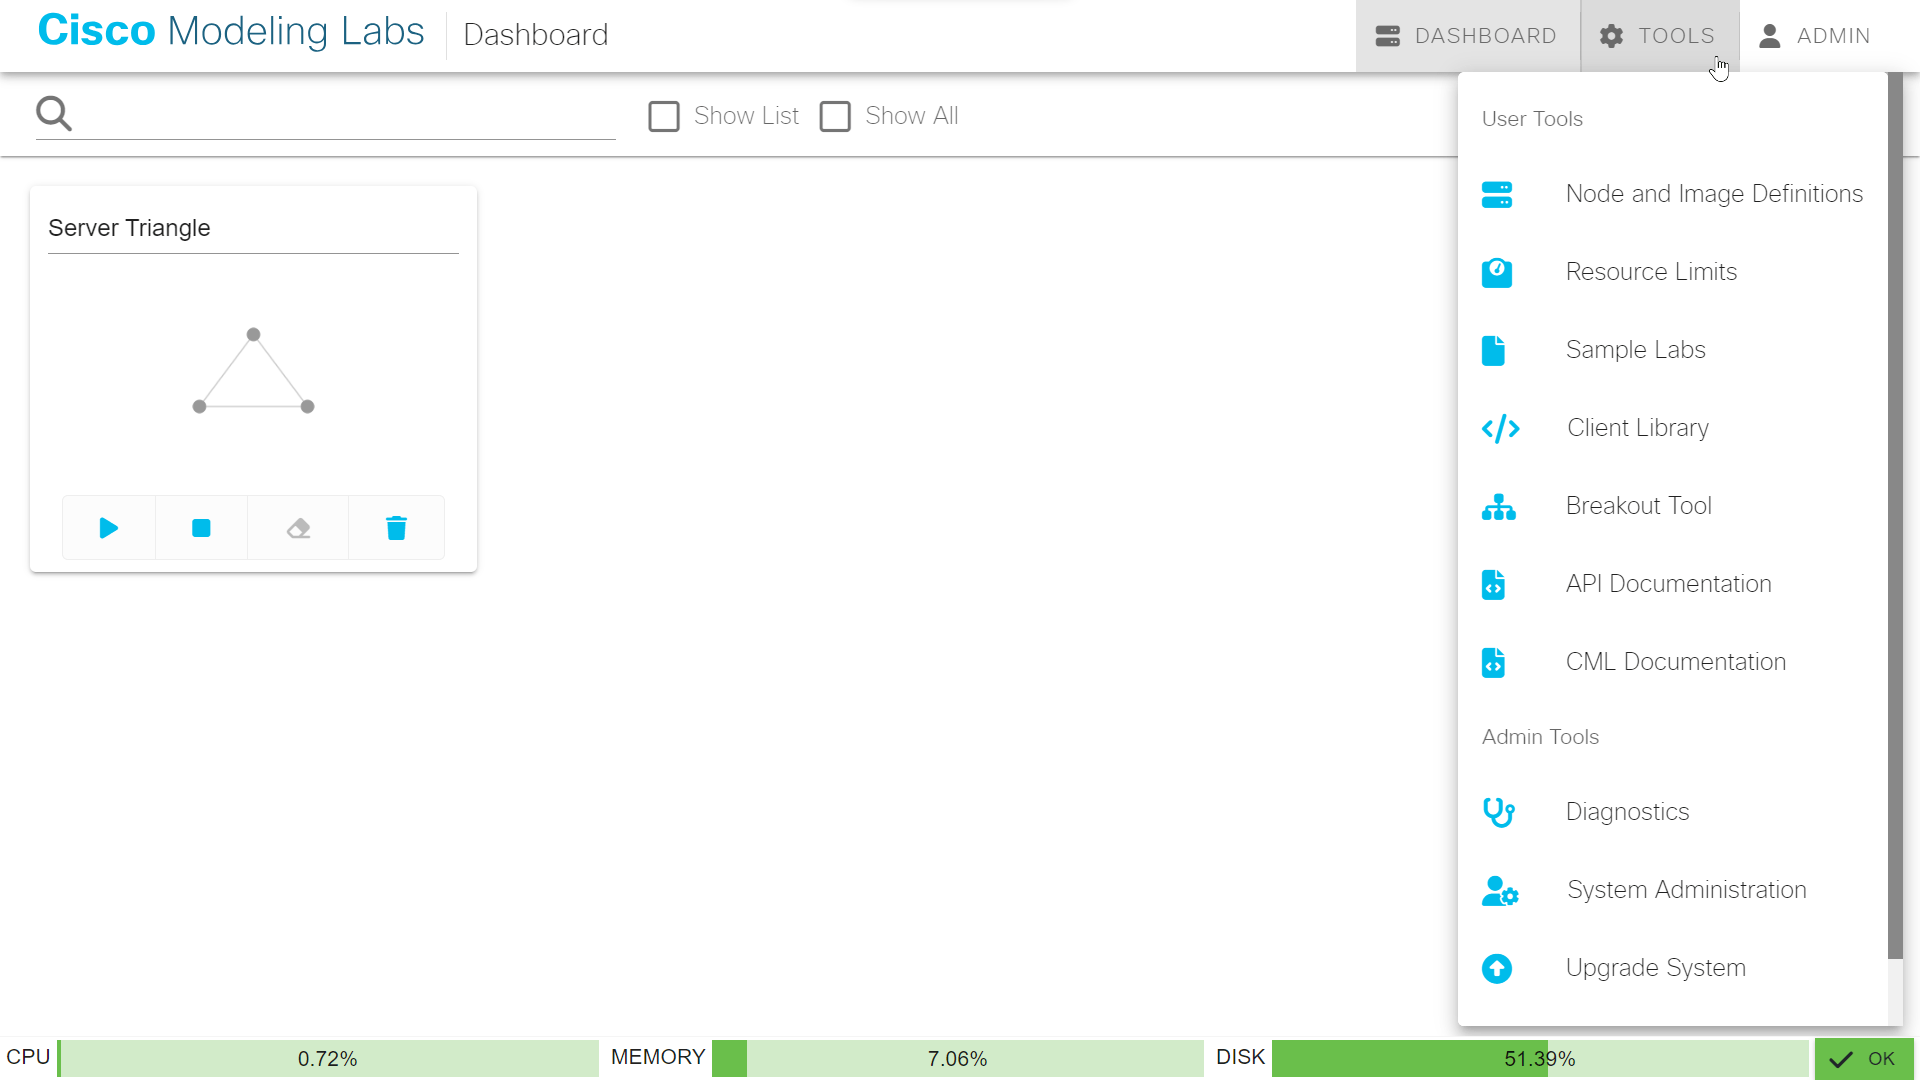Delete the Server Triangle lab
The height and width of the screenshot is (1080, 1920).
click(395, 527)
